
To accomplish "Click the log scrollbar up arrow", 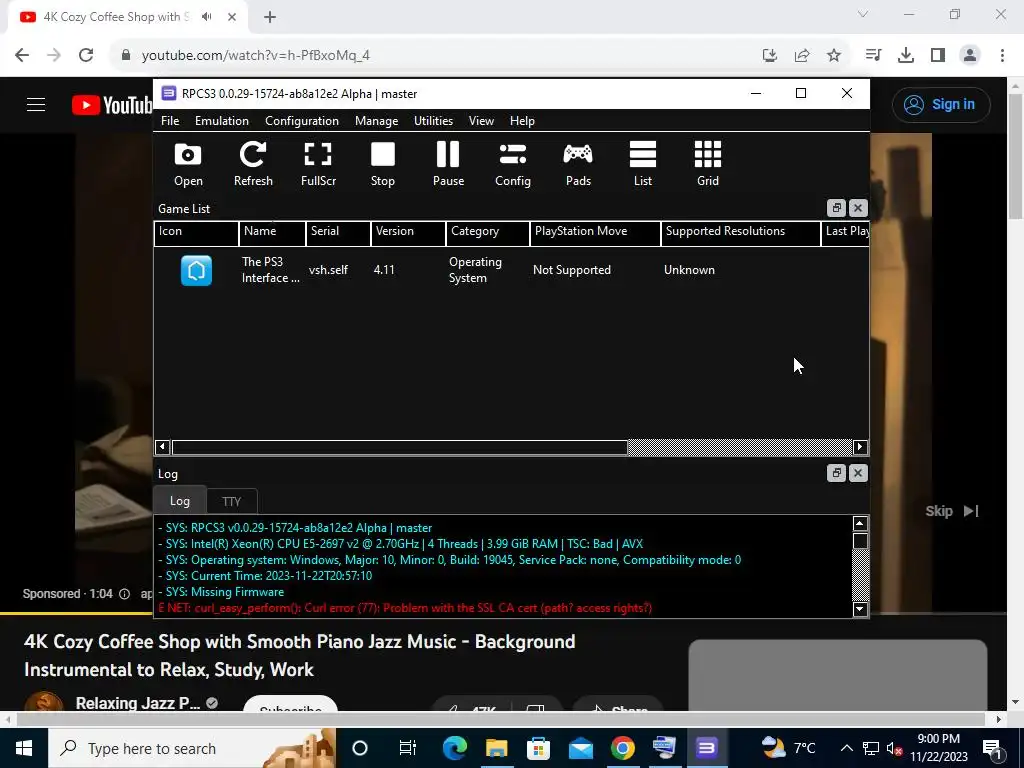I will [x=860, y=524].
